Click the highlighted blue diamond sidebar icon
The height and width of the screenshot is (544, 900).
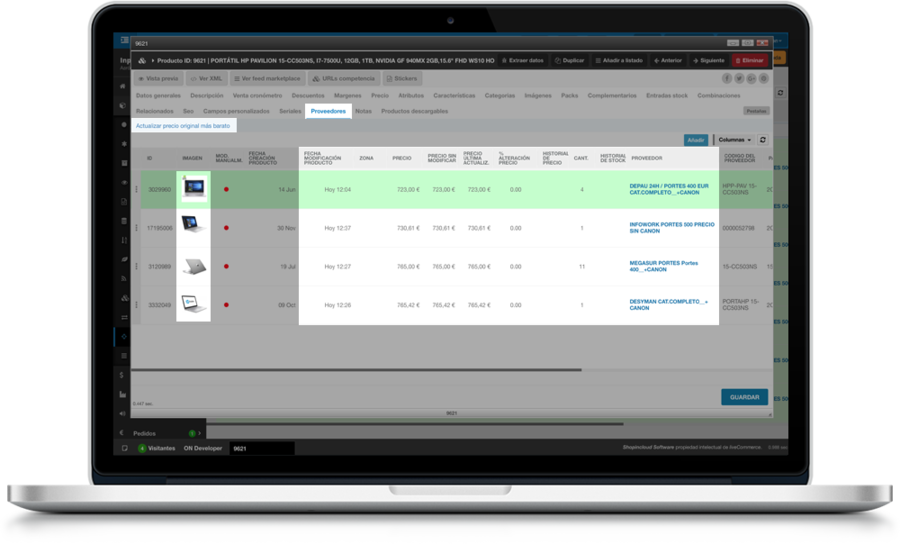tap(123, 337)
